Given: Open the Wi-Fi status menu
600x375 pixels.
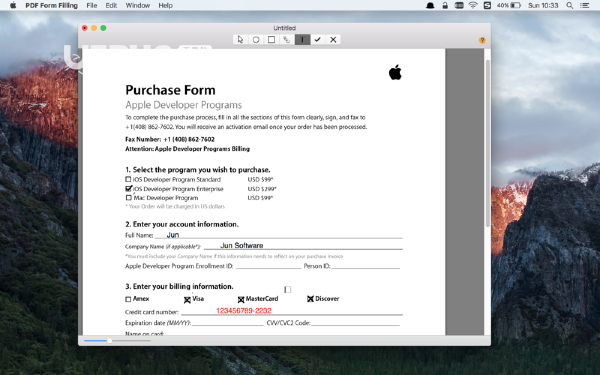Looking at the screenshot, I should click(x=473, y=5).
